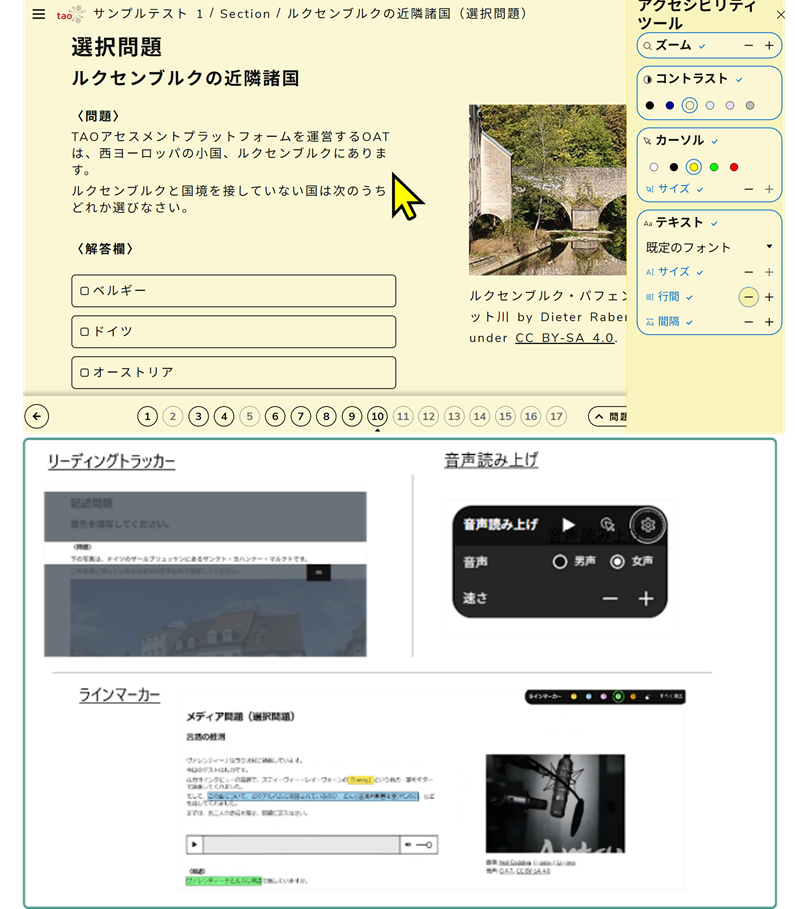Go back with the left arrow button
Image resolution: width=795 pixels, height=909 pixels.
click(x=36, y=417)
